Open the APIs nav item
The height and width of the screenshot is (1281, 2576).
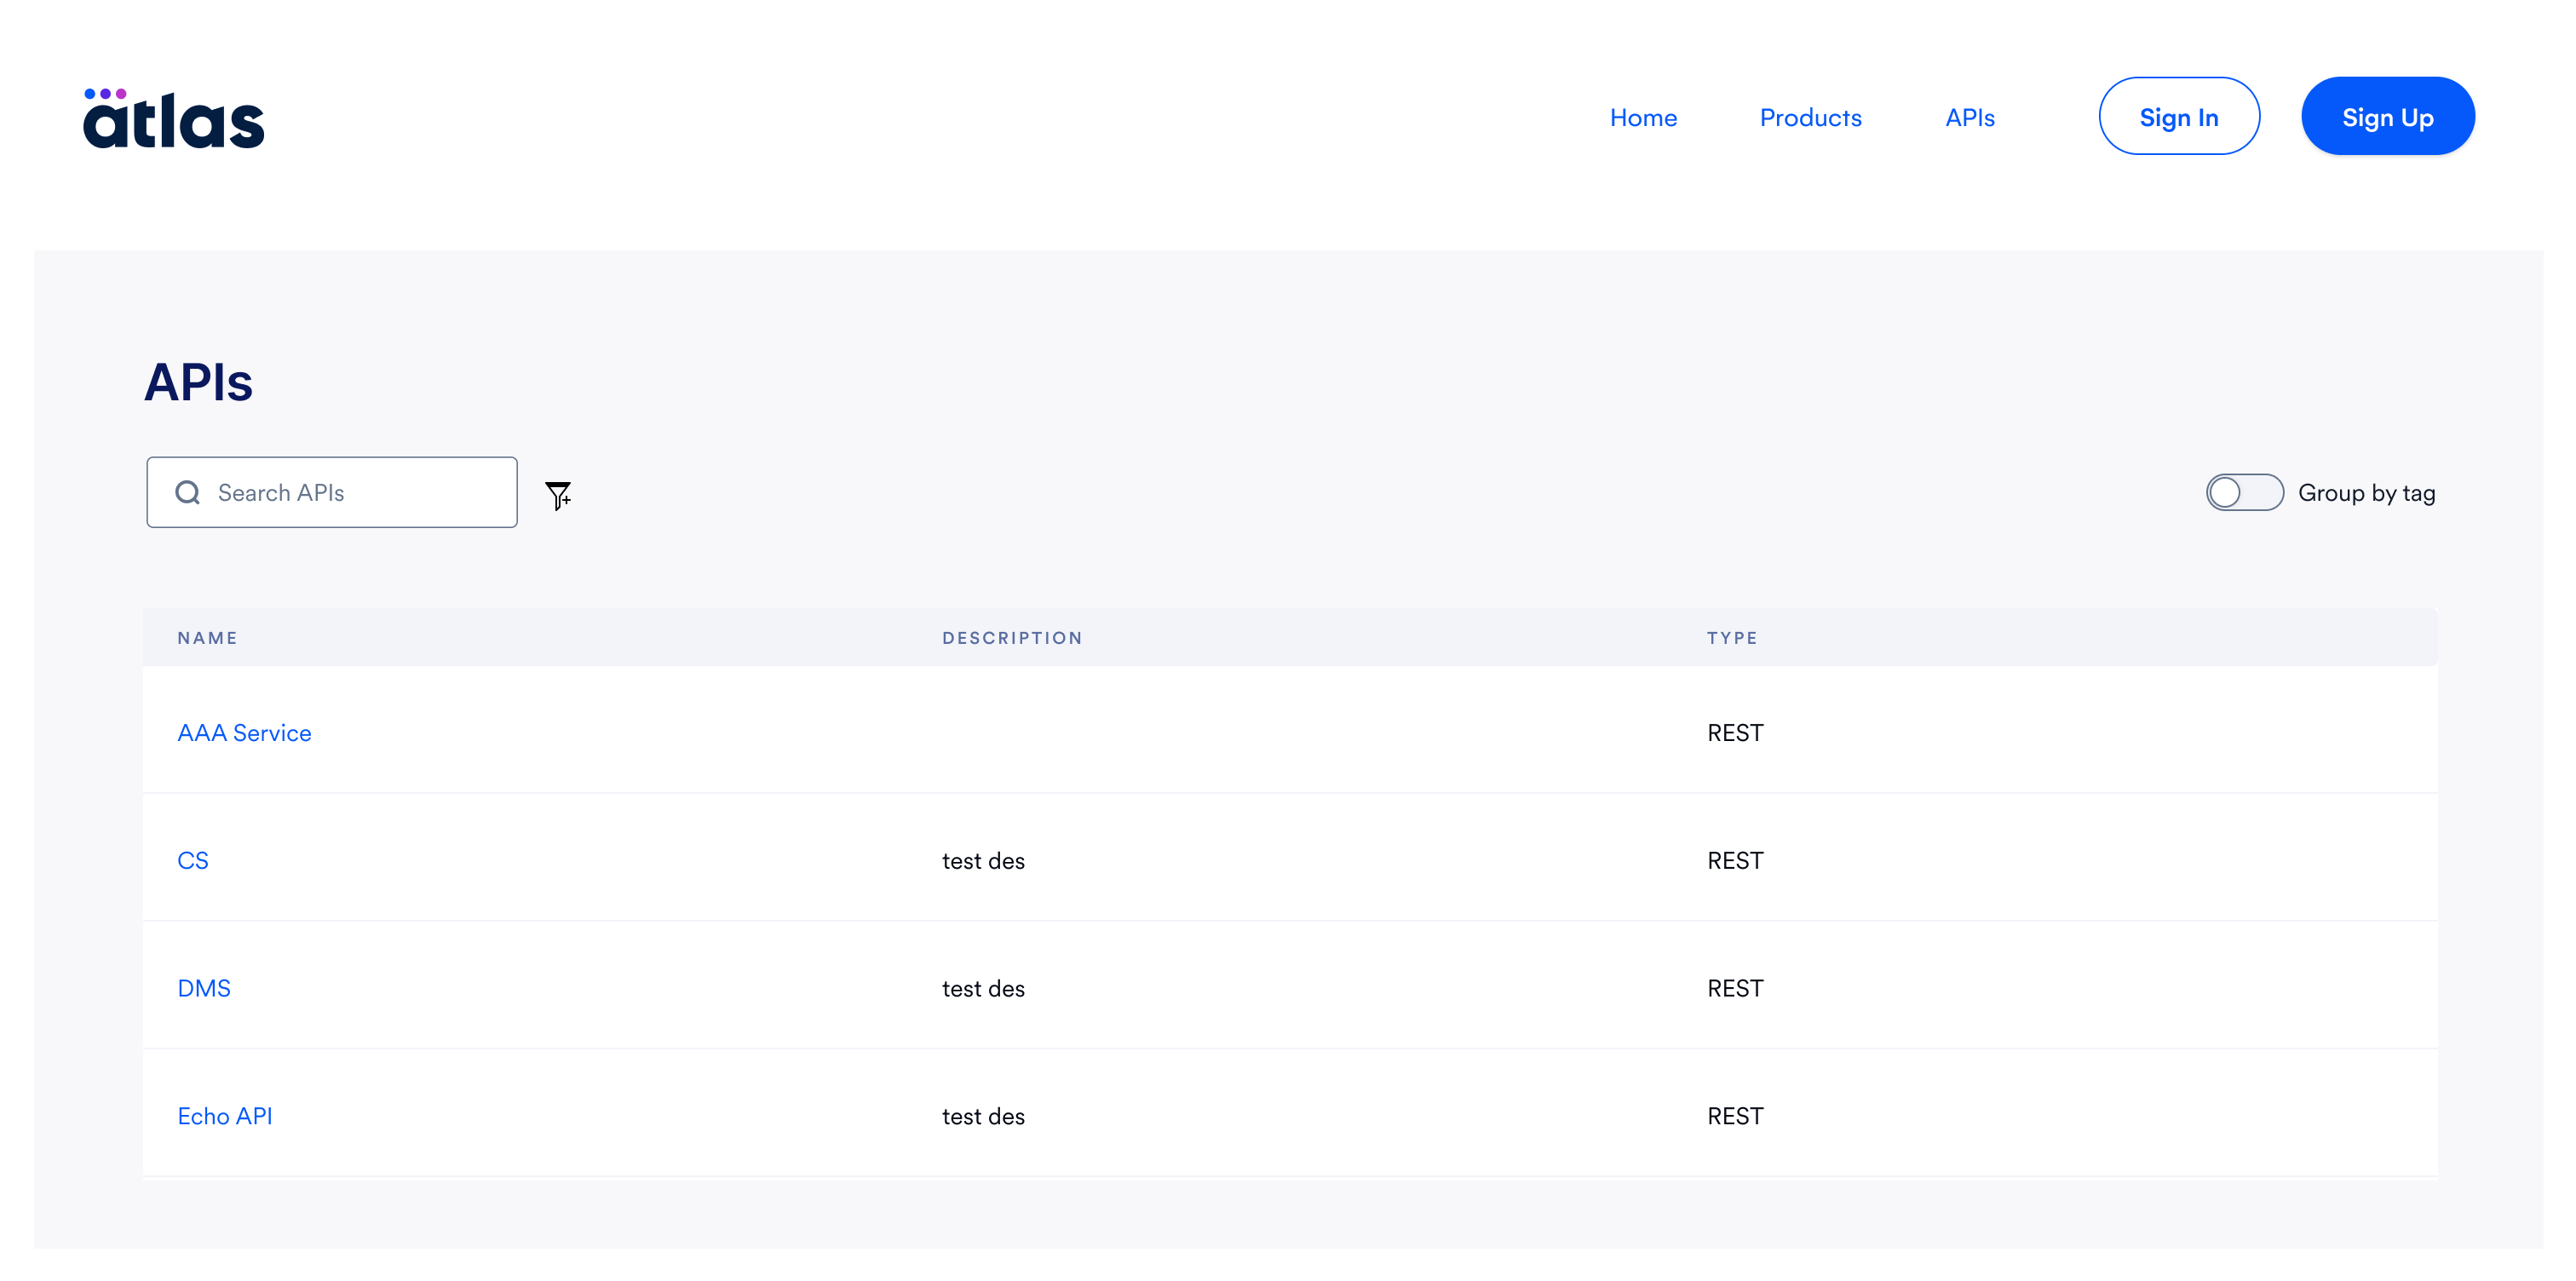tap(1969, 118)
